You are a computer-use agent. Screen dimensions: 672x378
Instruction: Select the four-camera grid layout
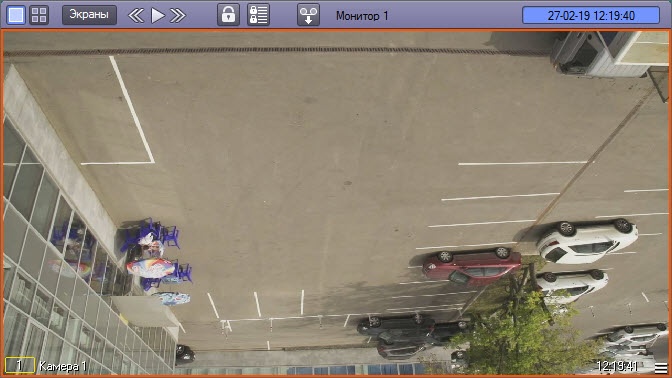39,15
